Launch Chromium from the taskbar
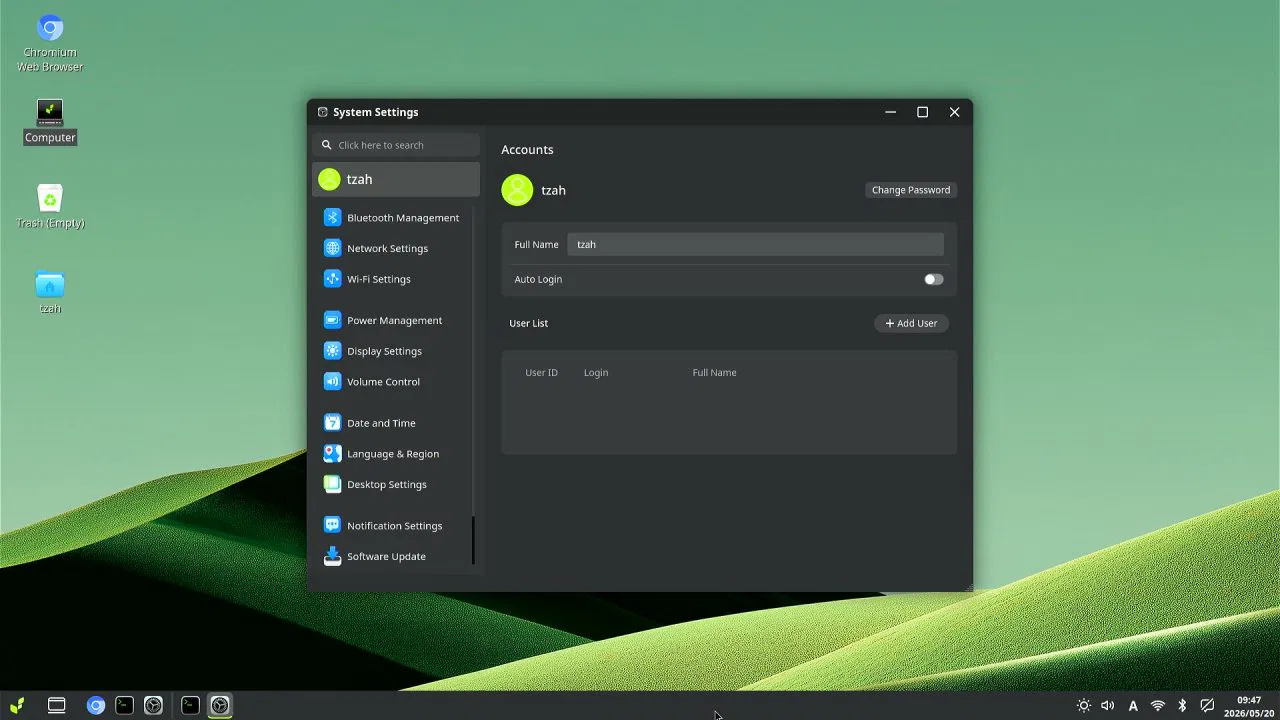The width and height of the screenshot is (1280, 720). point(96,705)
